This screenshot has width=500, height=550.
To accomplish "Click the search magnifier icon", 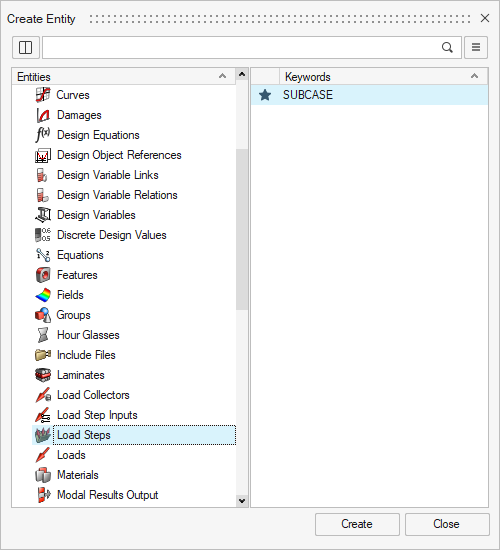I will click(x=447, y=47).
